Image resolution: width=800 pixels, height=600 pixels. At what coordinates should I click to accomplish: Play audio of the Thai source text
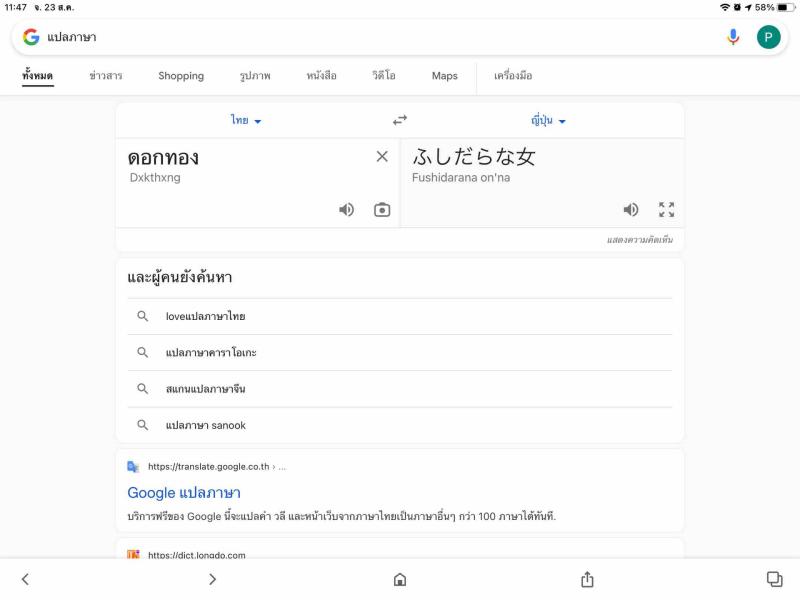point(346,210)
